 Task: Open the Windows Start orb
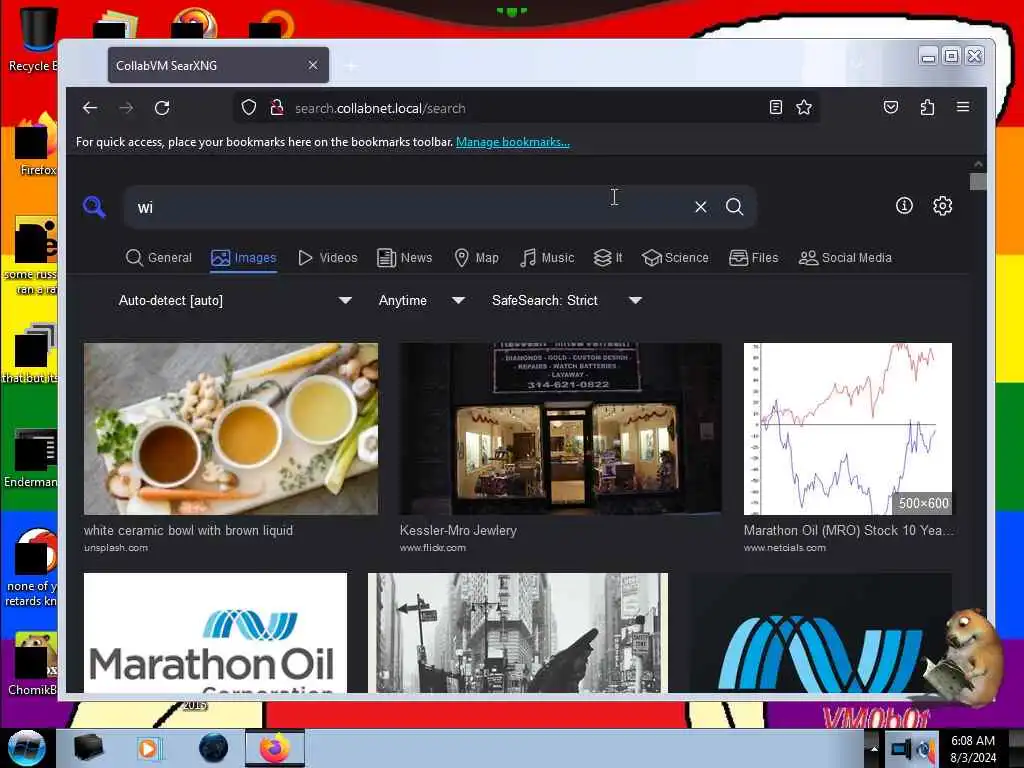click(x=26, y=748)
